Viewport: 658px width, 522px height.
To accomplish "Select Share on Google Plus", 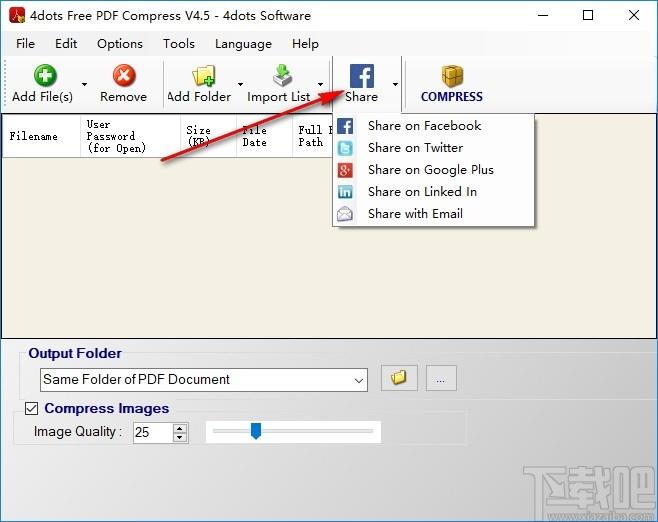I will click(430, 170).
